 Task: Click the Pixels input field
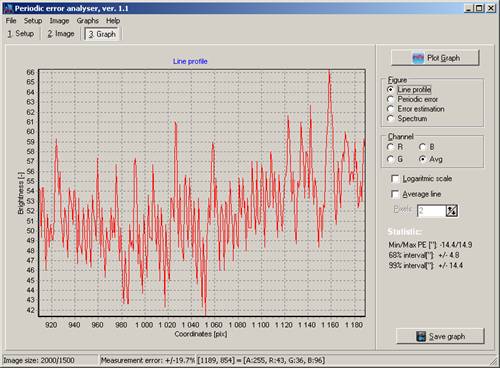click(x=432, y=211)
